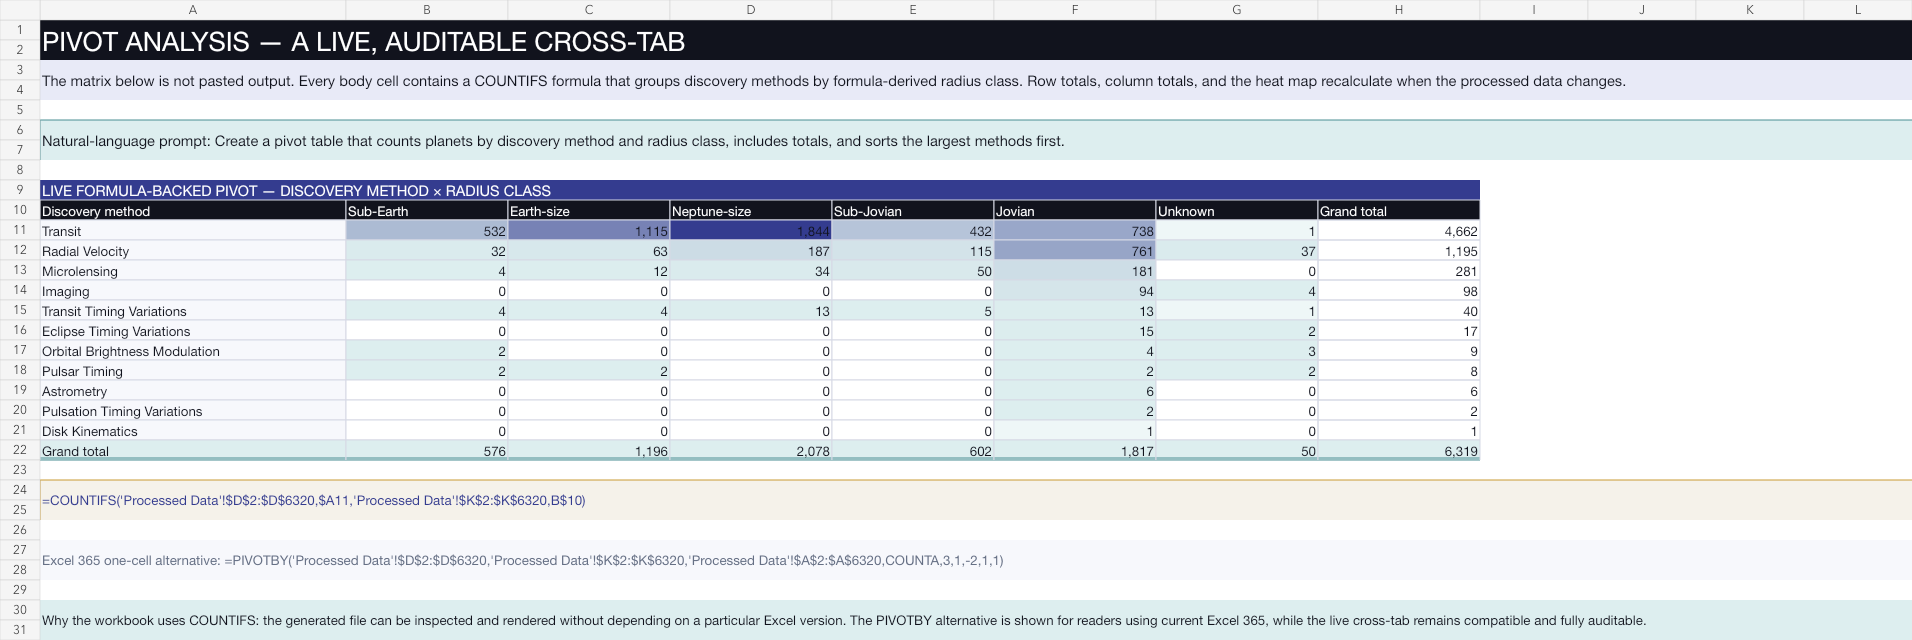Select Earth-size column total 1,196

point(589,451)
